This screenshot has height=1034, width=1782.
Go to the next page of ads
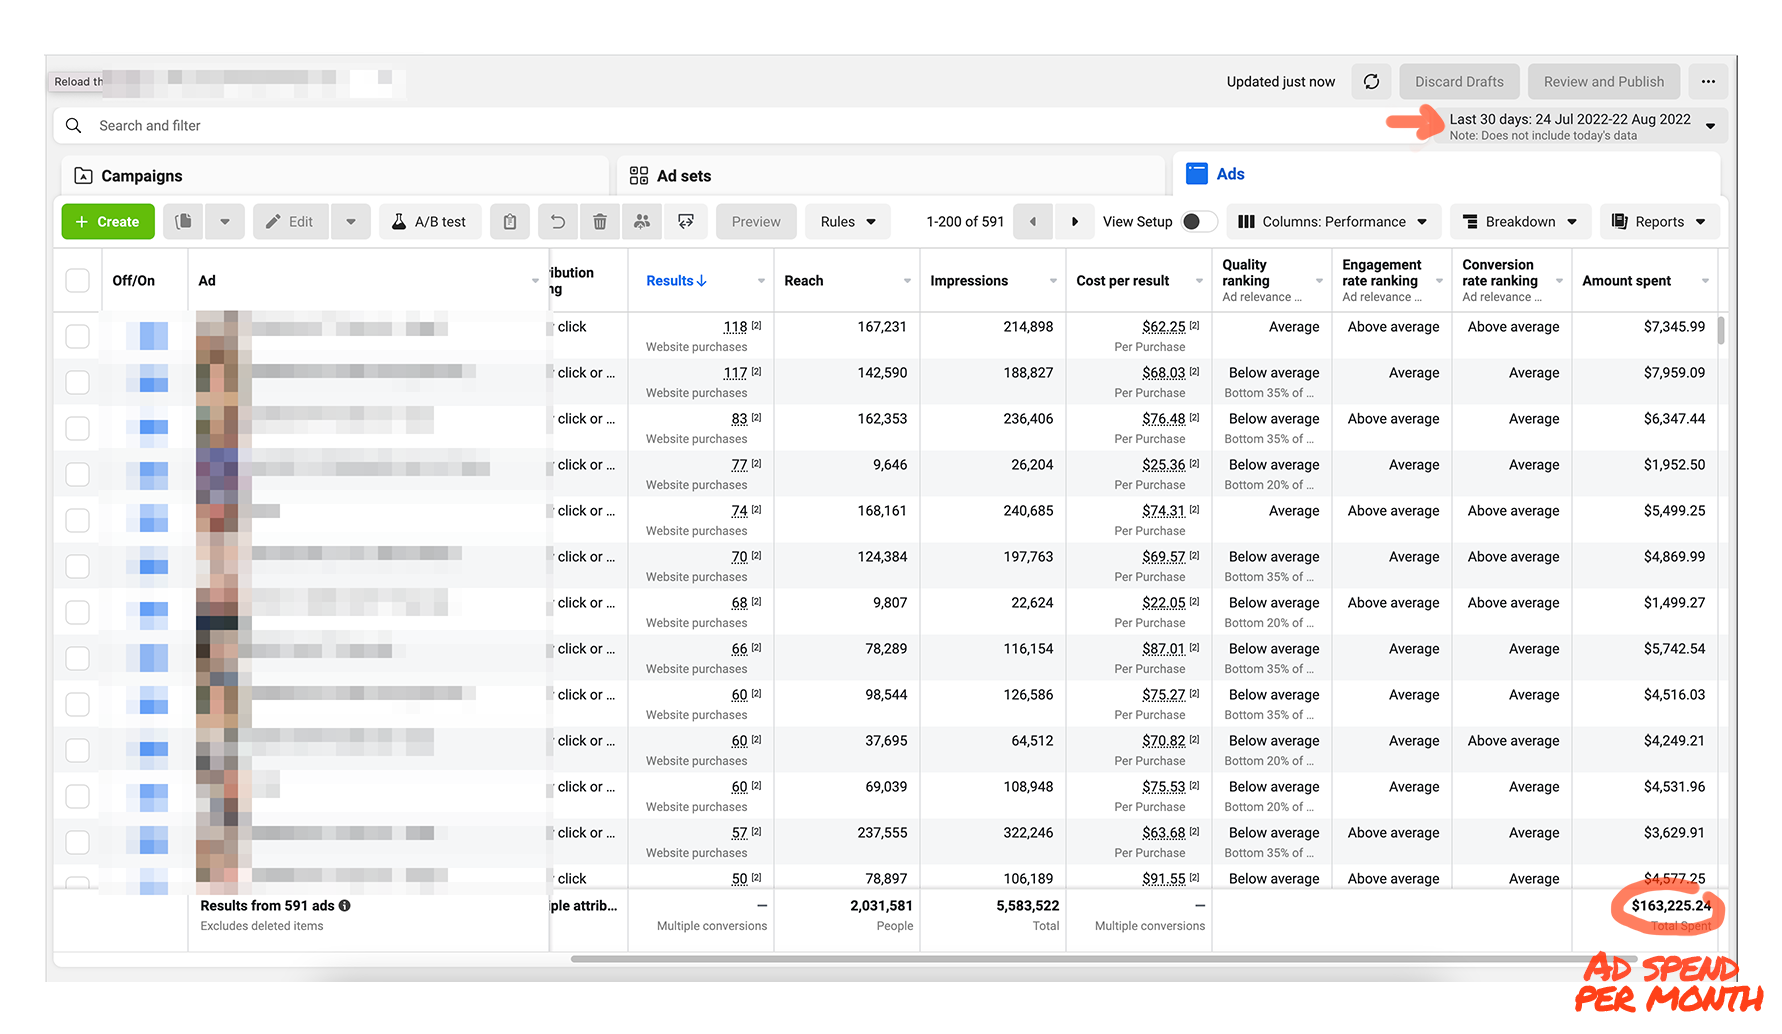click(x=1074, y=222)
